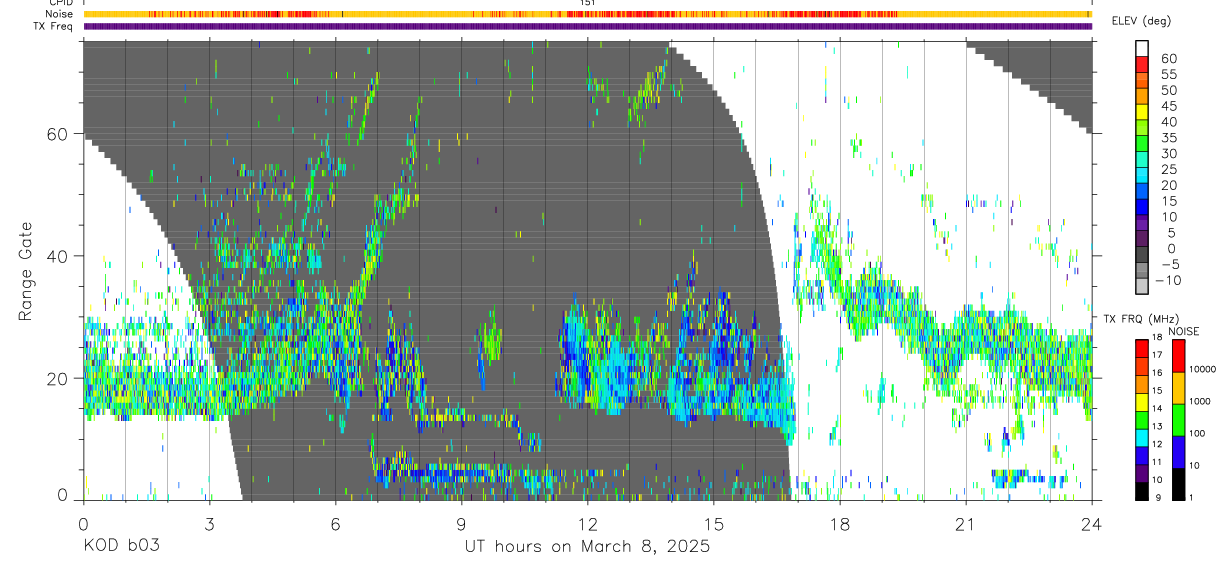Click the 'TX Freq' row label at top left
The width and height of the screenshot is (1228, 567).
click(54, 26)
